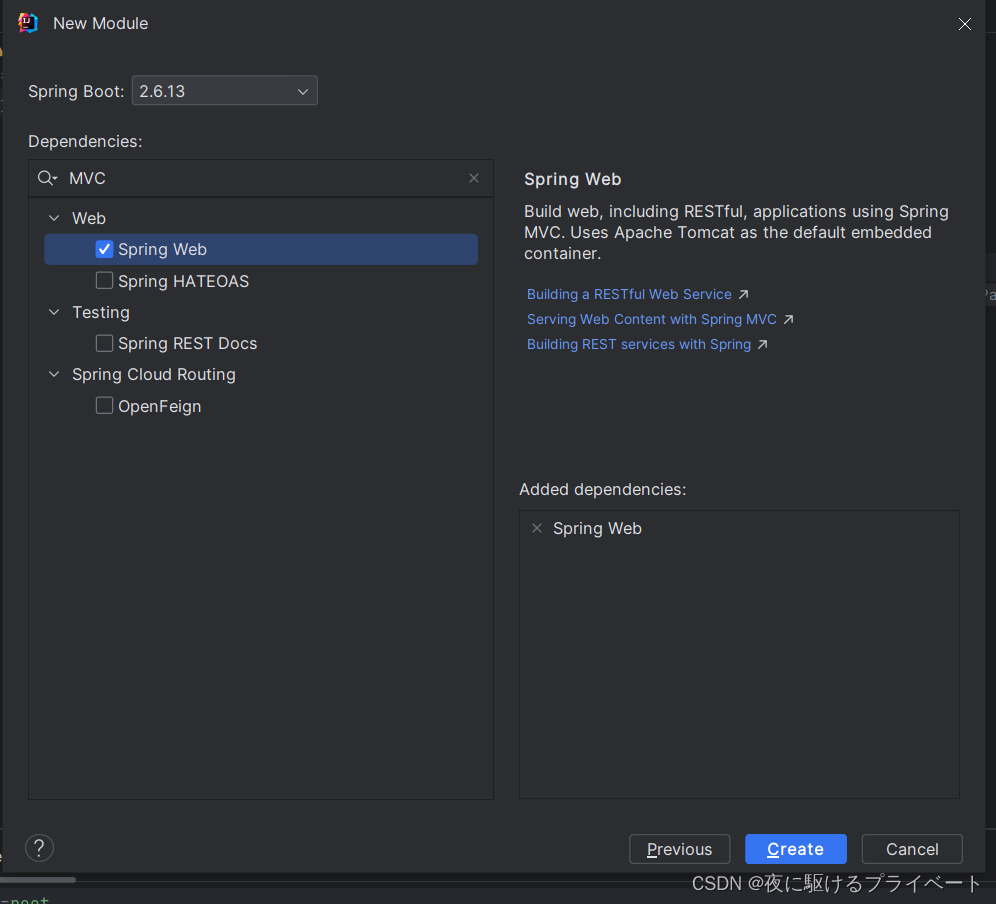Collapse the Web category
This screenshot has width=996, height=904.
(55, 218)
